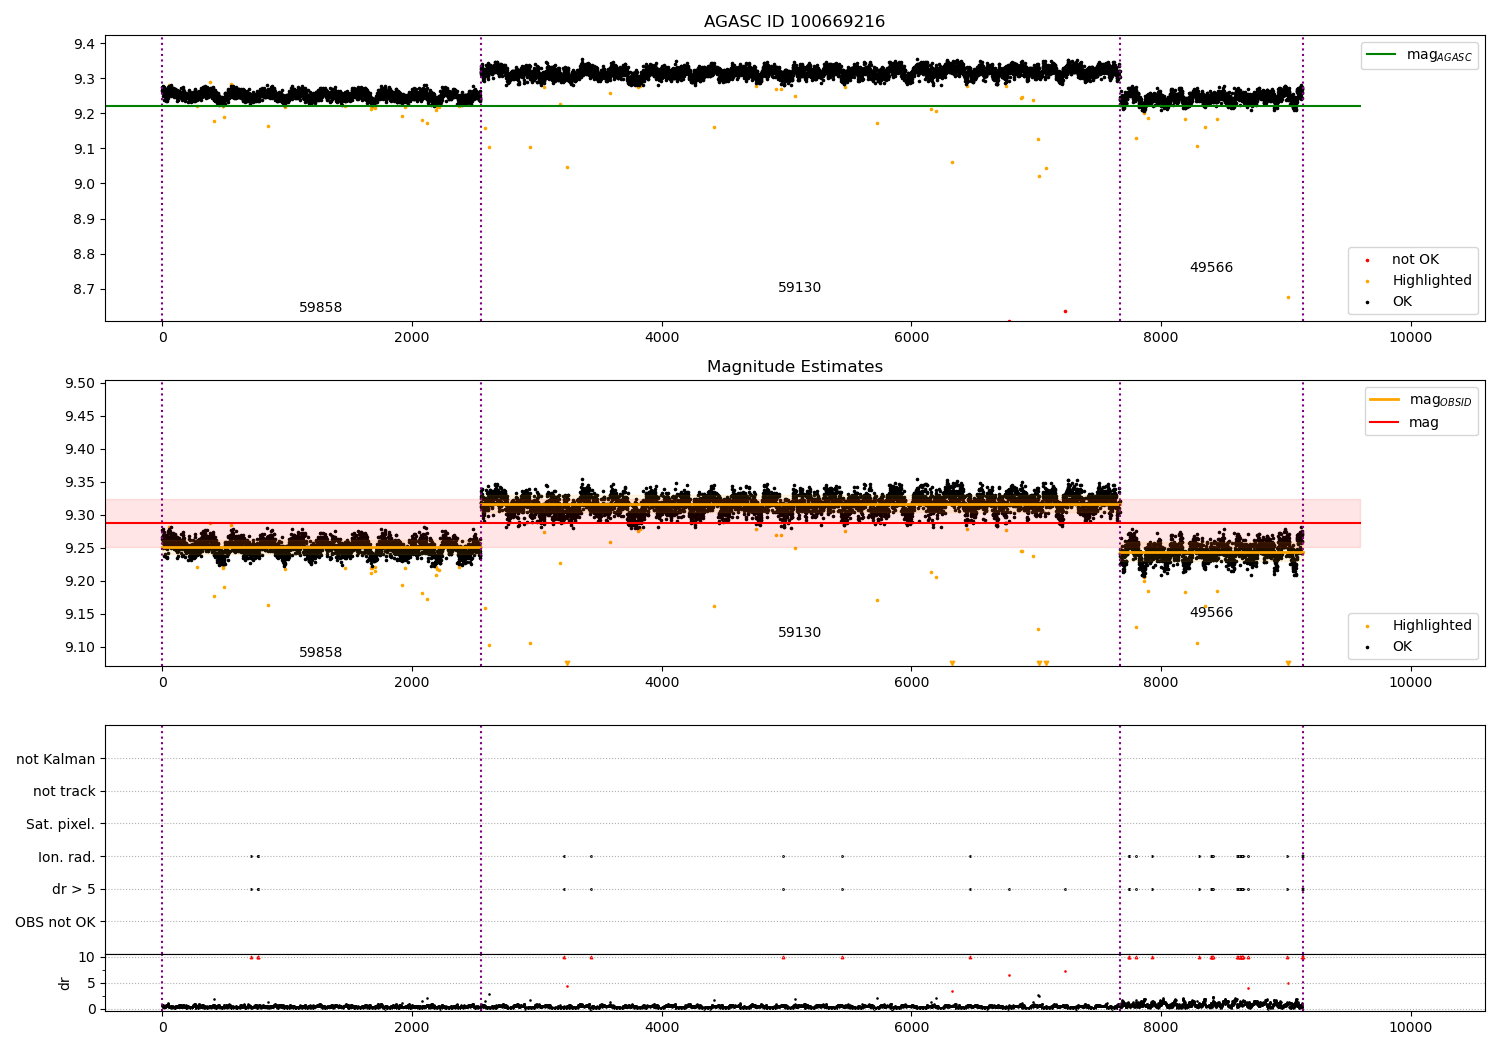Click the 9.4 y-axis tick in top plot
Screen dimensions: 1500x1050
click(84, 44)
